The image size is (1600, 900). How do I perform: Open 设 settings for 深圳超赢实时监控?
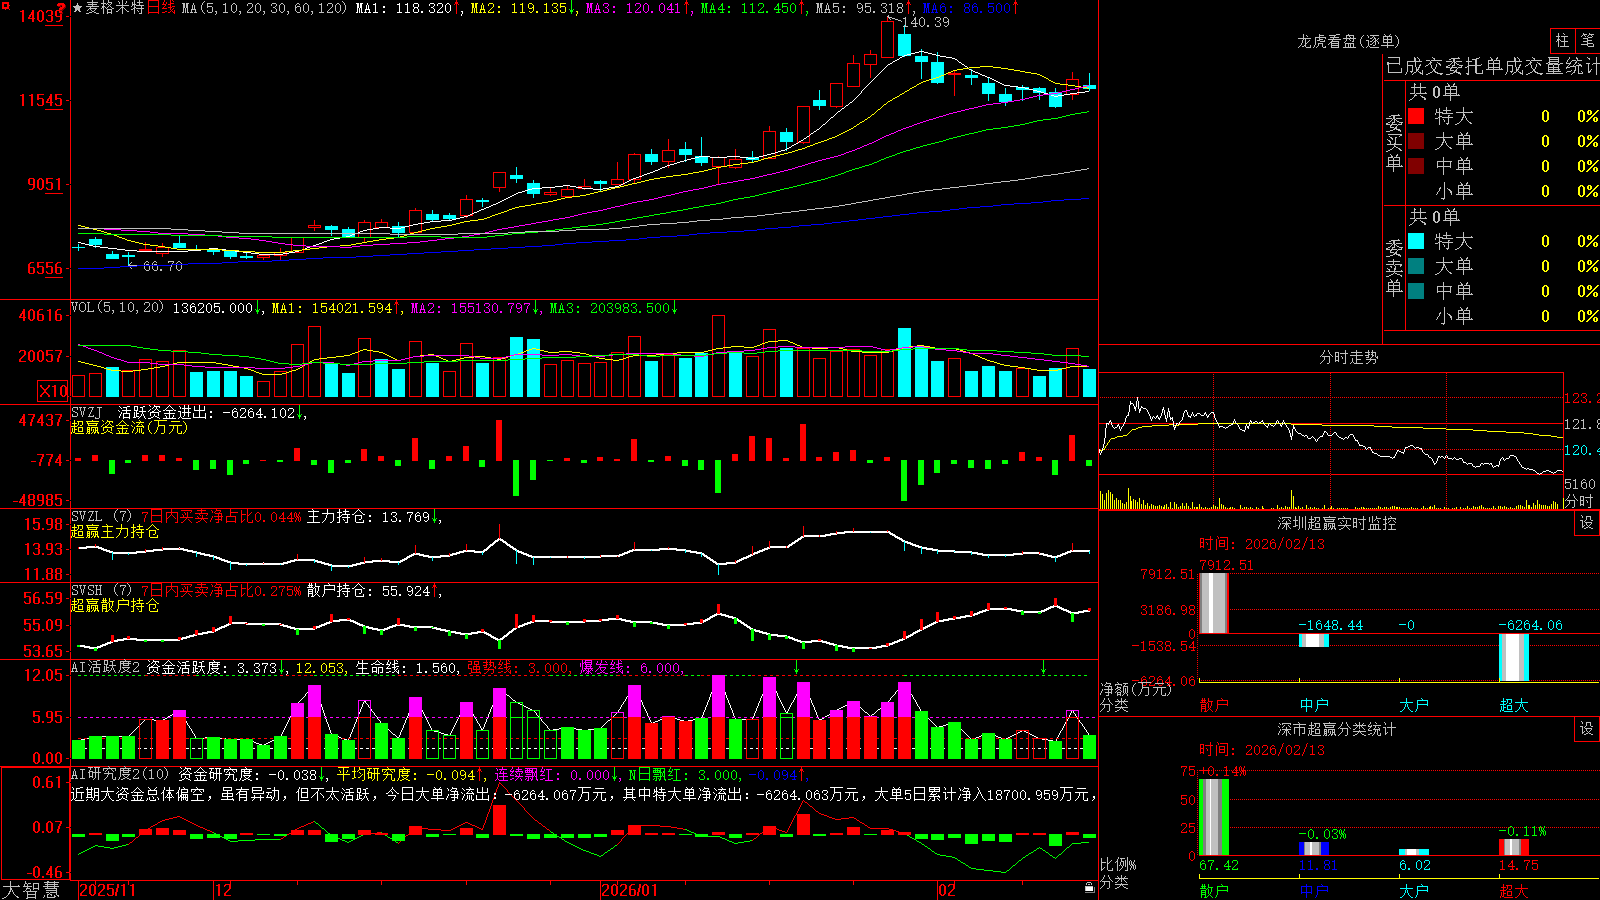point(1587,523)
